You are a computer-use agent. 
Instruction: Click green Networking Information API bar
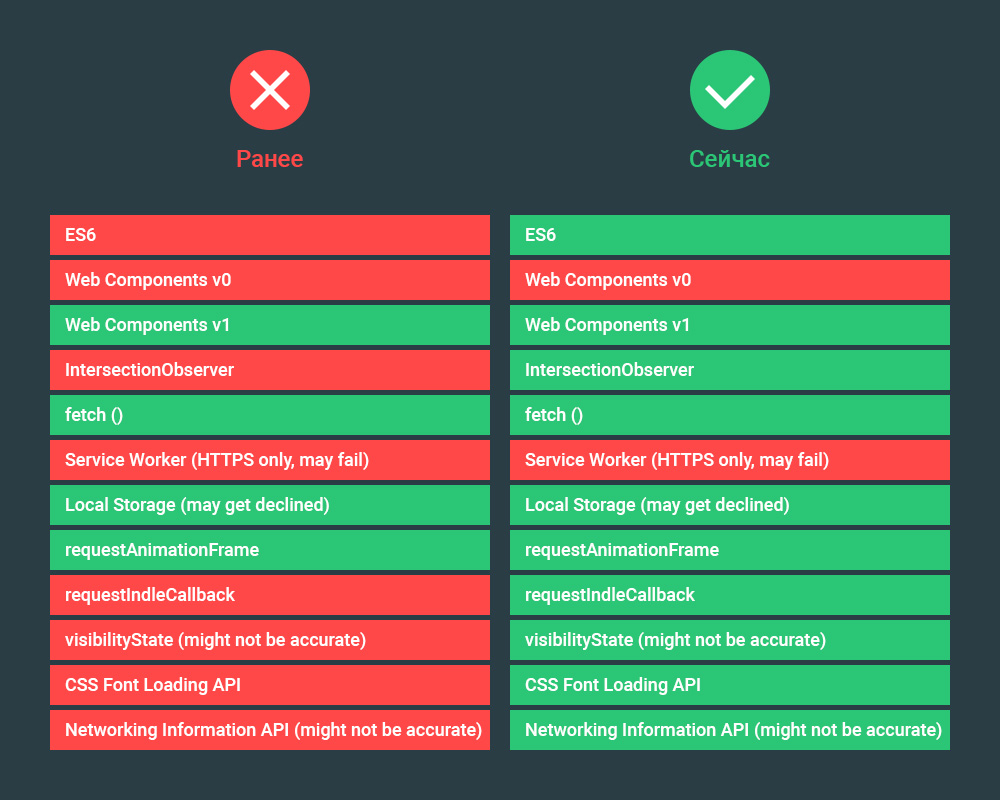(730, 730)
